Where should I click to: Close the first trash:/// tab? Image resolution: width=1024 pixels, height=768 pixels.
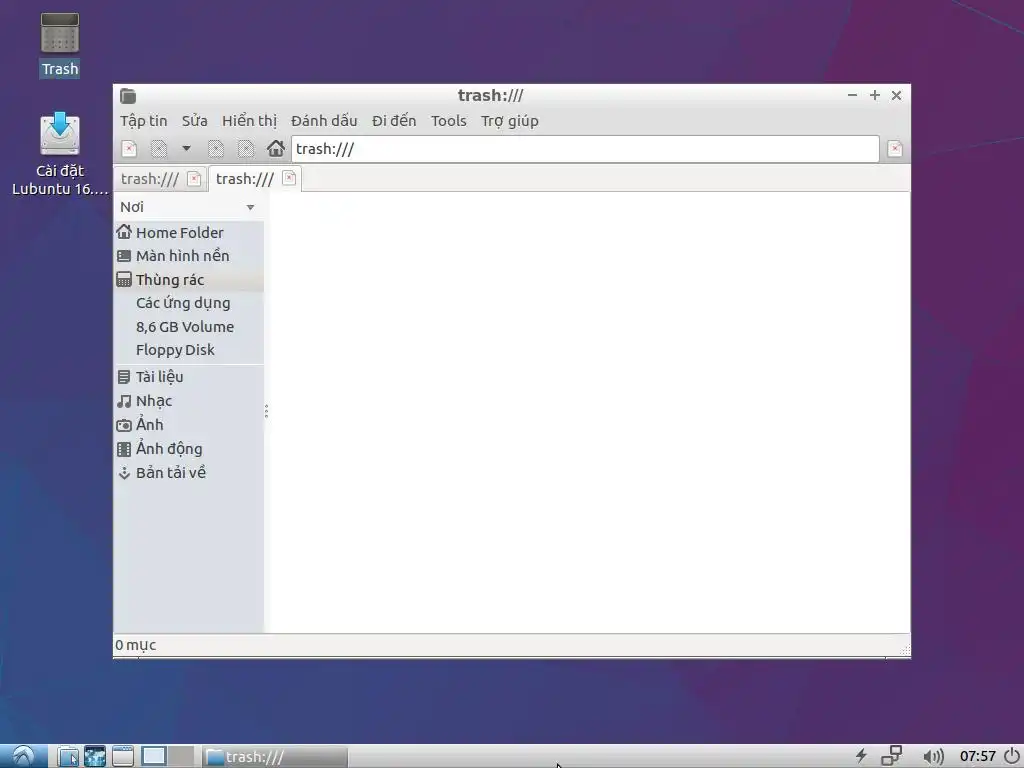[x=194, y=179]
